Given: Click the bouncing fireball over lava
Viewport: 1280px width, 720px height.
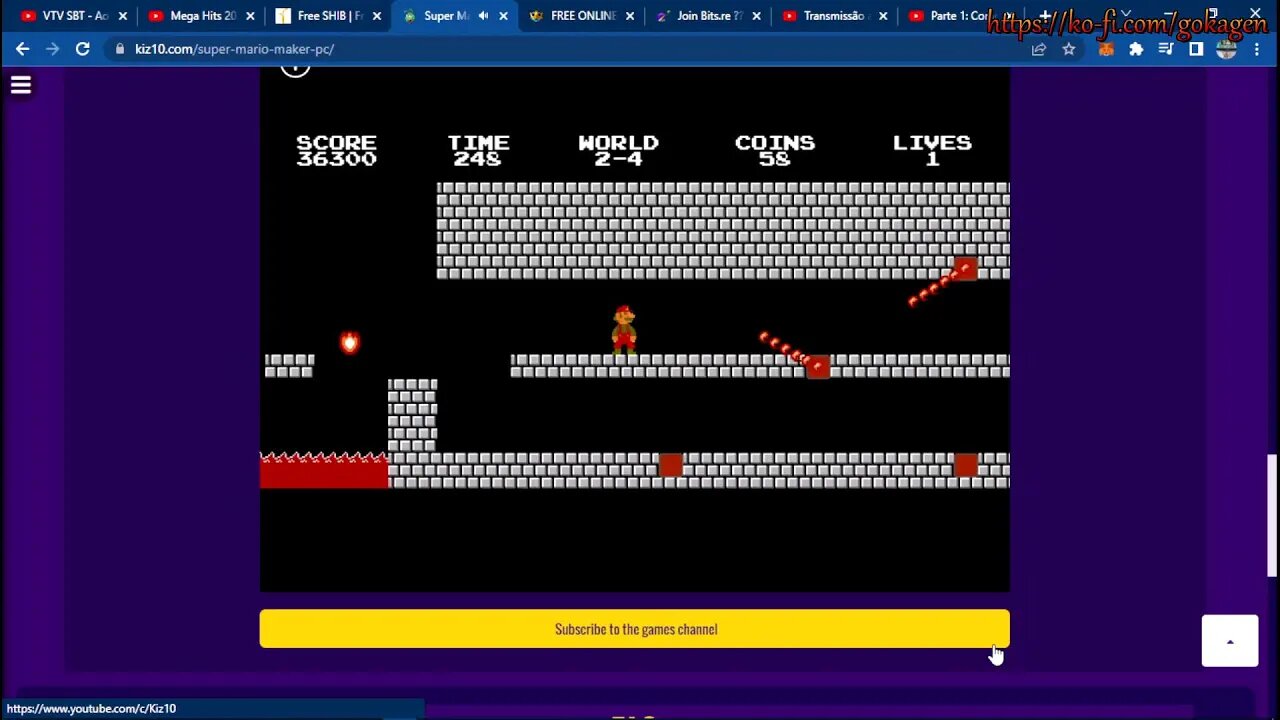Looking at the screenshot, I should (x=349, y=343).
